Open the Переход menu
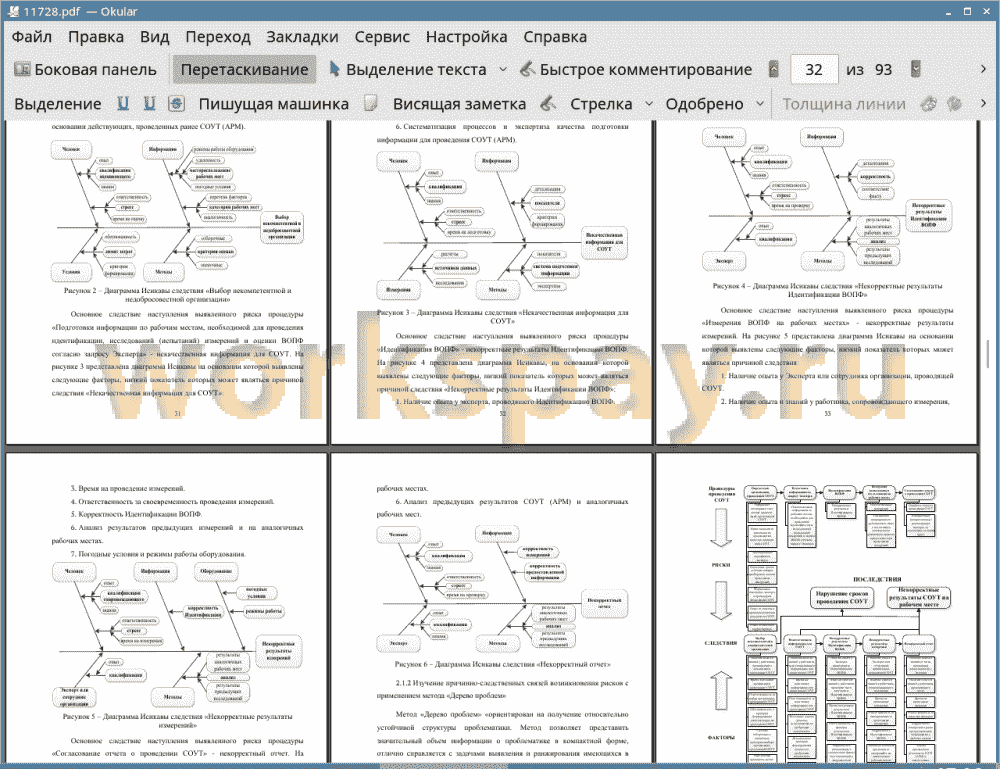This screenshot has height=769, width=1000. [x=217, y=37]
